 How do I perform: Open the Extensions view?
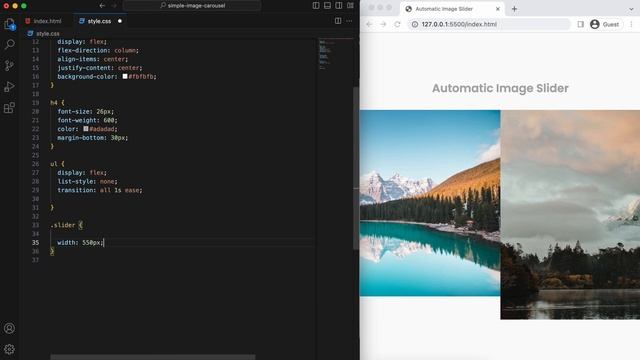tap(9, 108)
